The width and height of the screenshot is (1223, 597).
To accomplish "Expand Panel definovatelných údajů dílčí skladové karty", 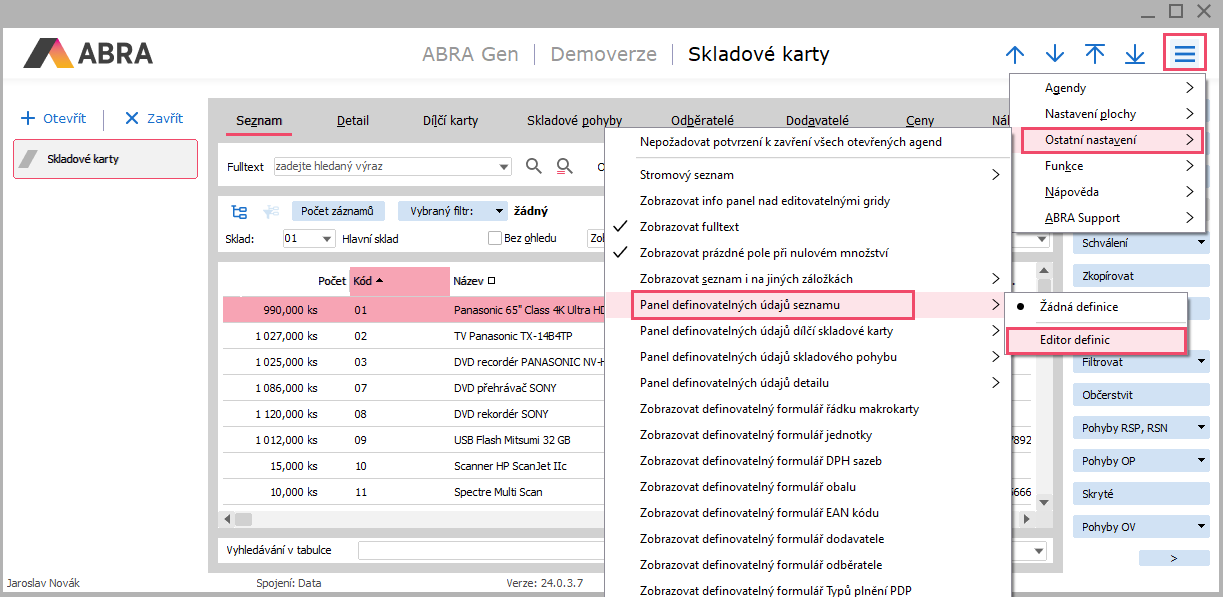I will [807, 331].
